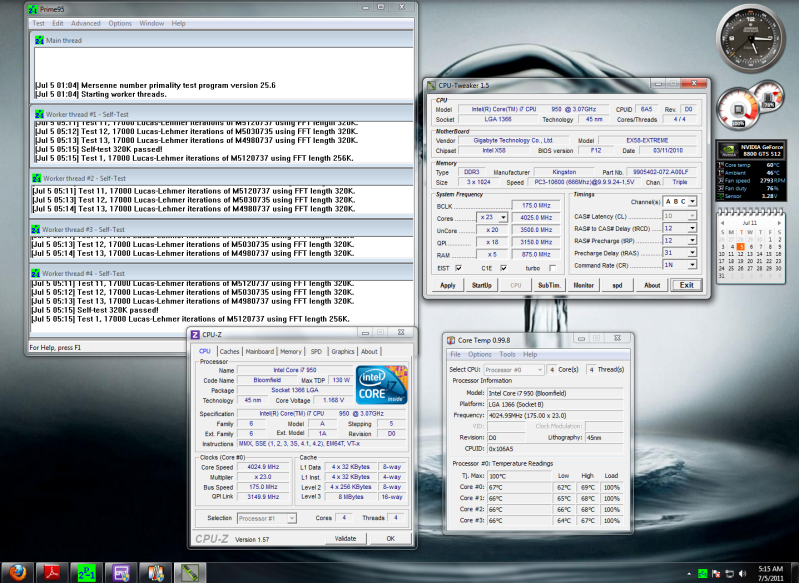
Task: Click the green Prime95 taskbar icon
Action: (x=85, y=572)
